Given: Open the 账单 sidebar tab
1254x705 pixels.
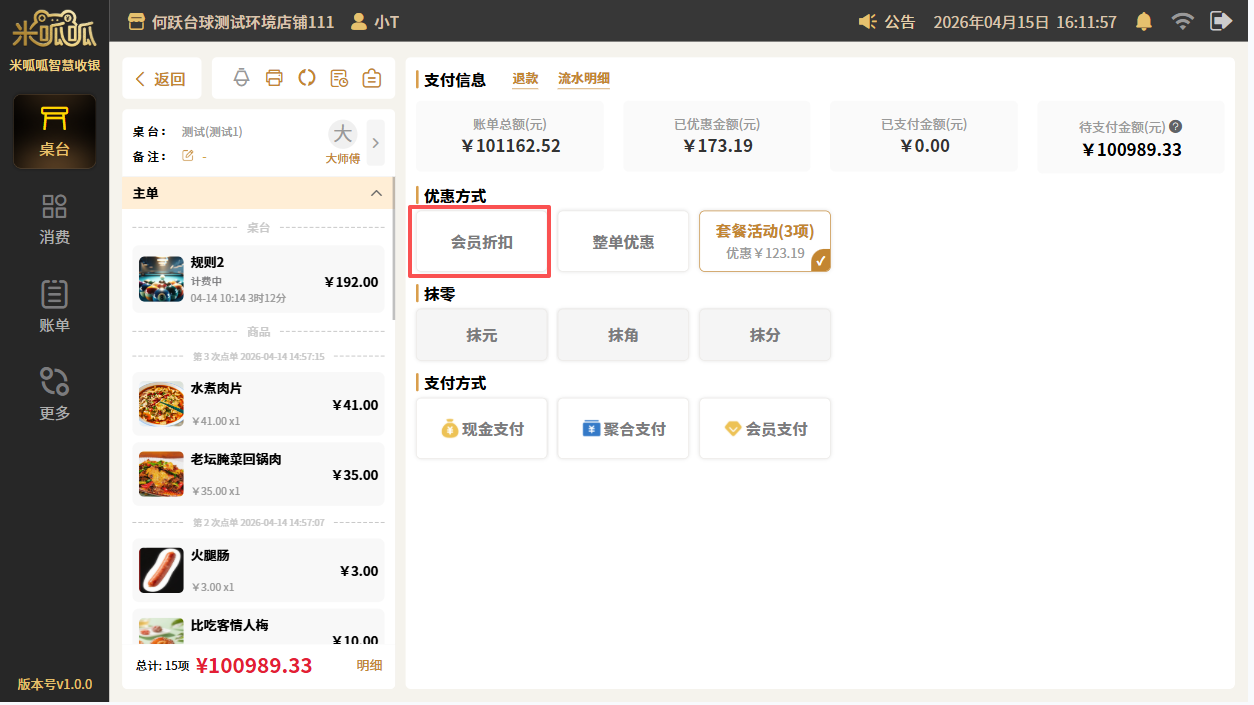Looking at the screenshot, I should pos(54,307).
